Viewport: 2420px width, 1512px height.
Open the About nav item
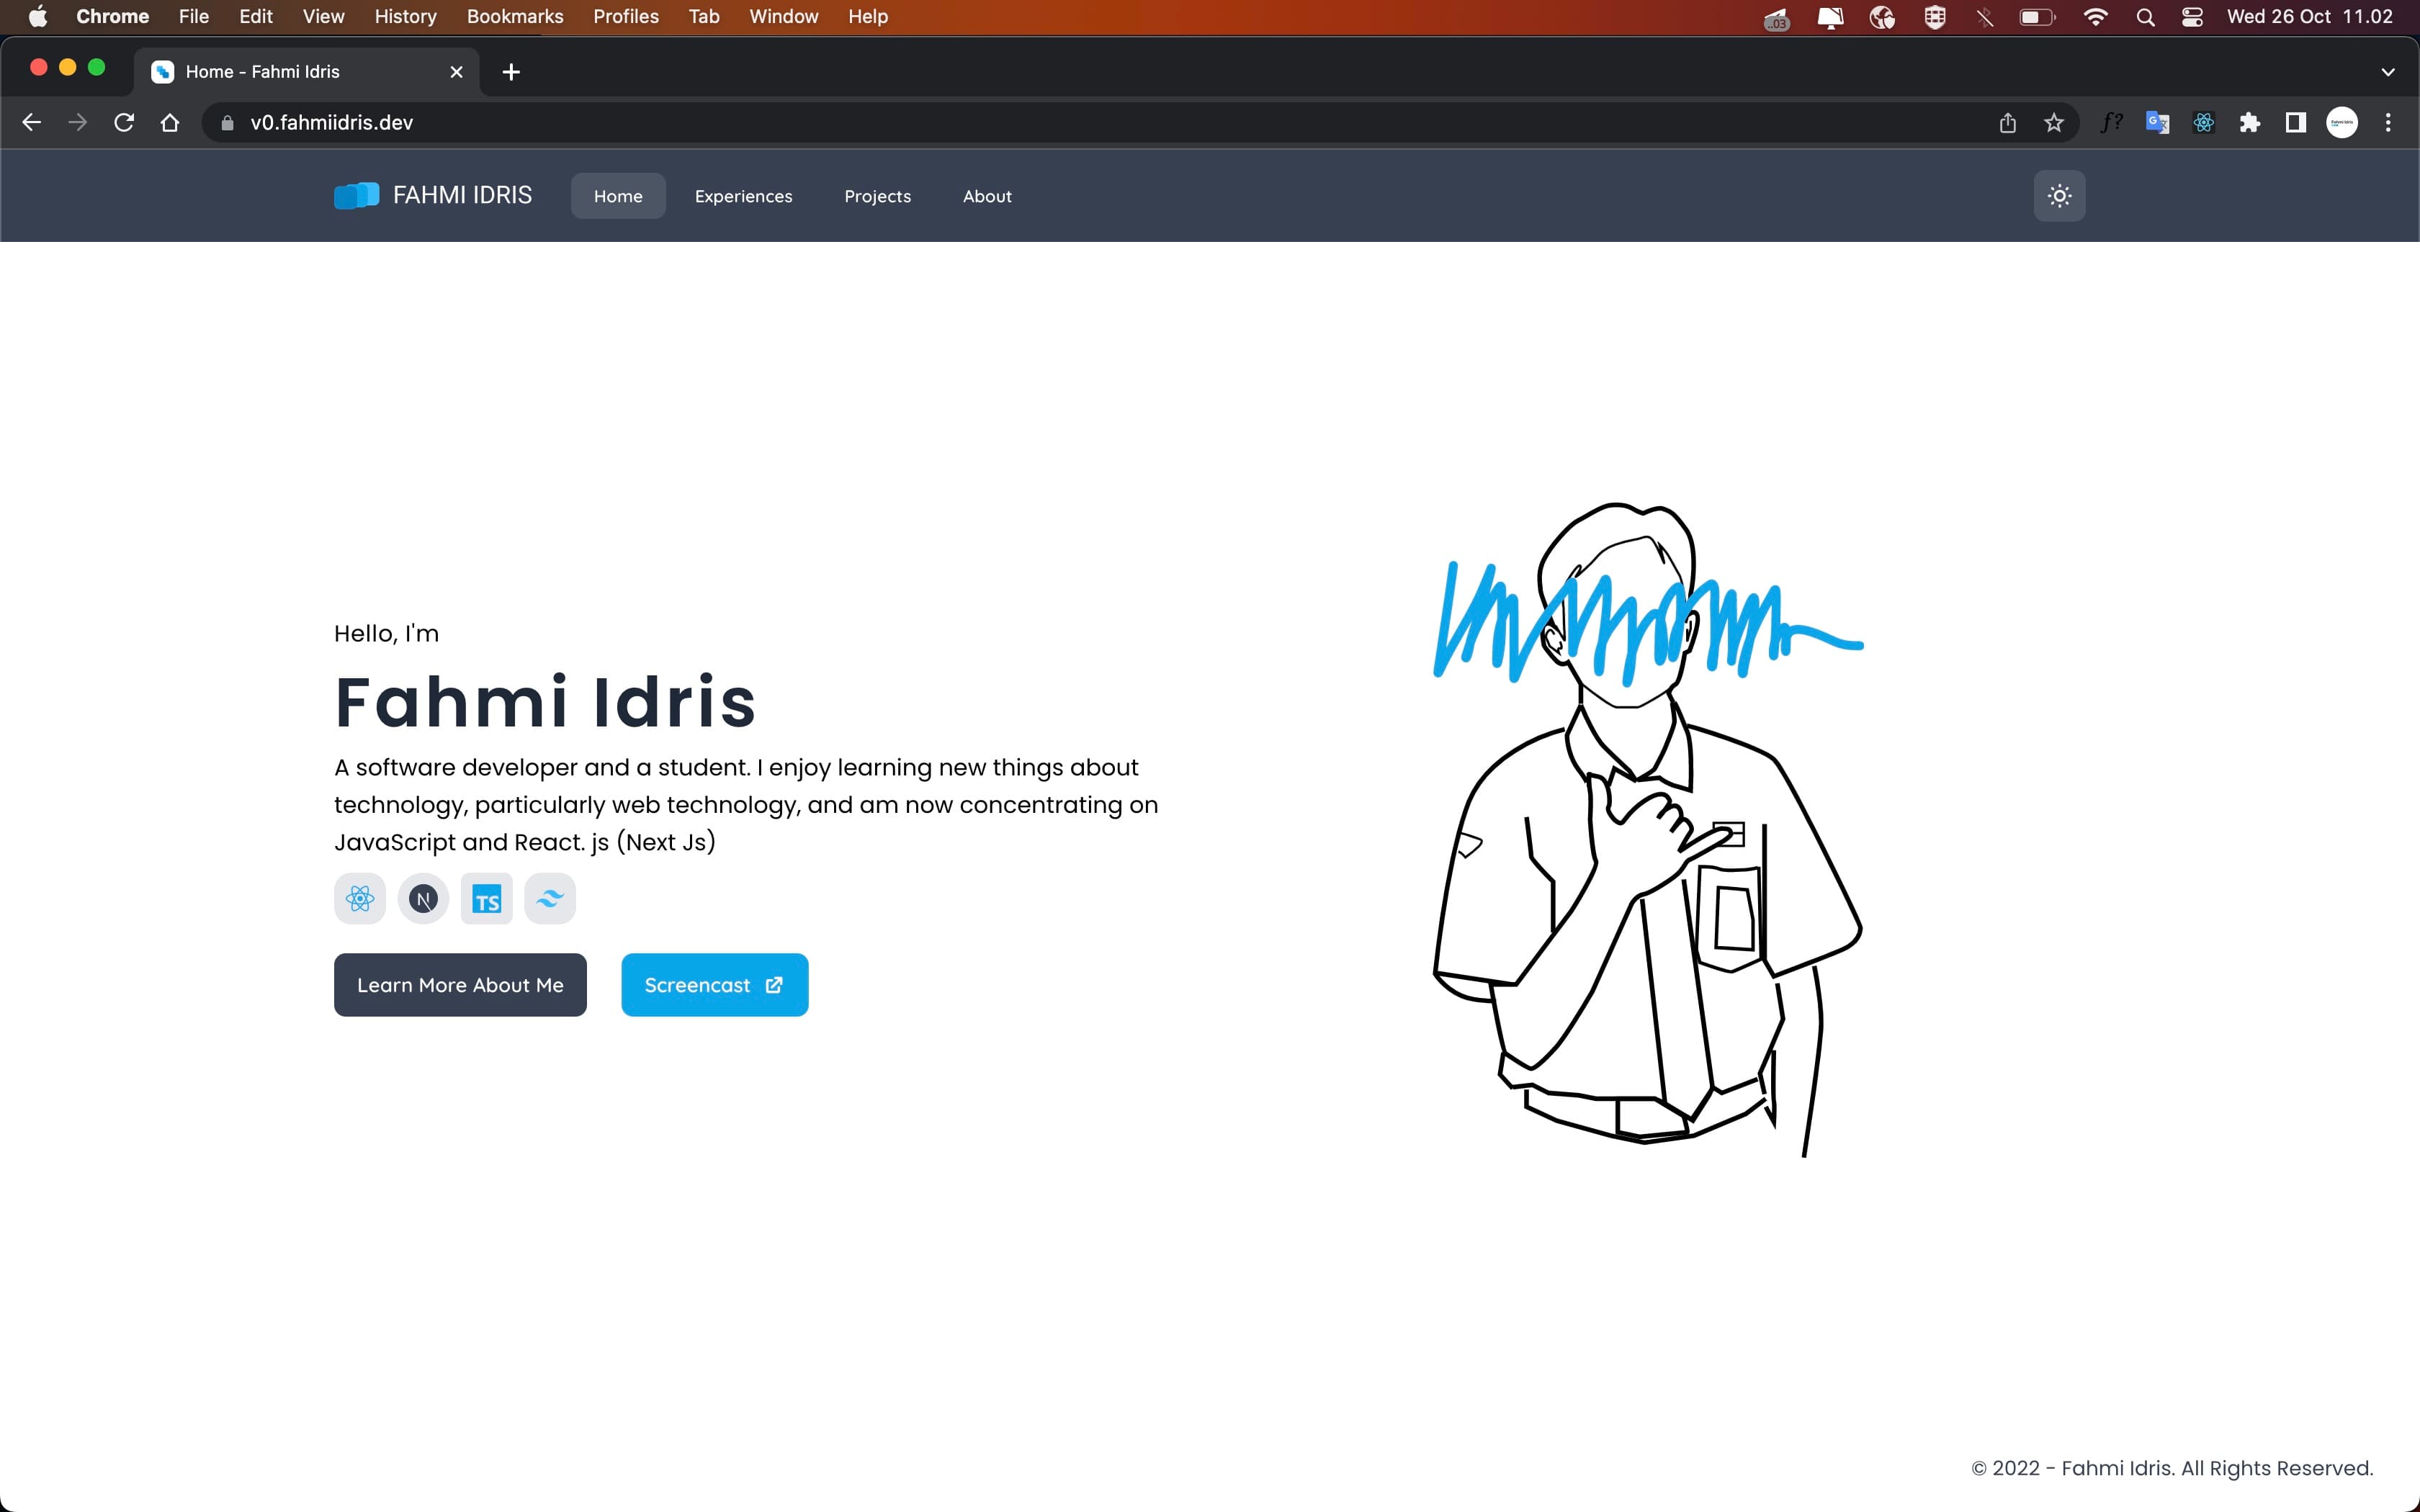click(987, 196)
